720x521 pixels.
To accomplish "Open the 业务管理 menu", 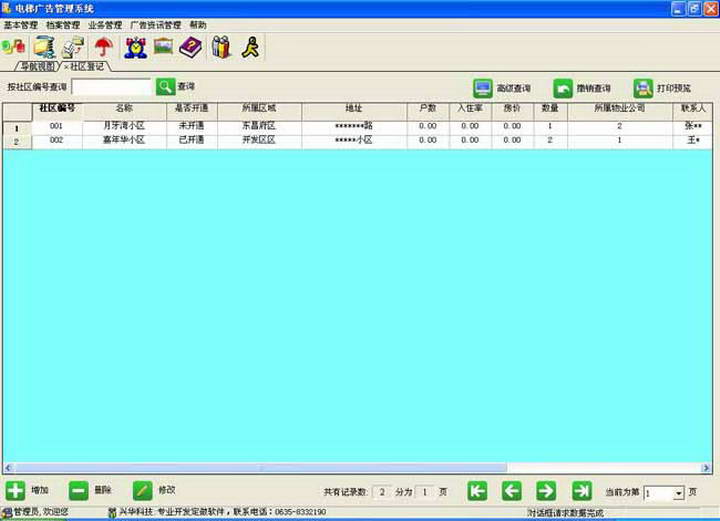I will click(105, 25).
